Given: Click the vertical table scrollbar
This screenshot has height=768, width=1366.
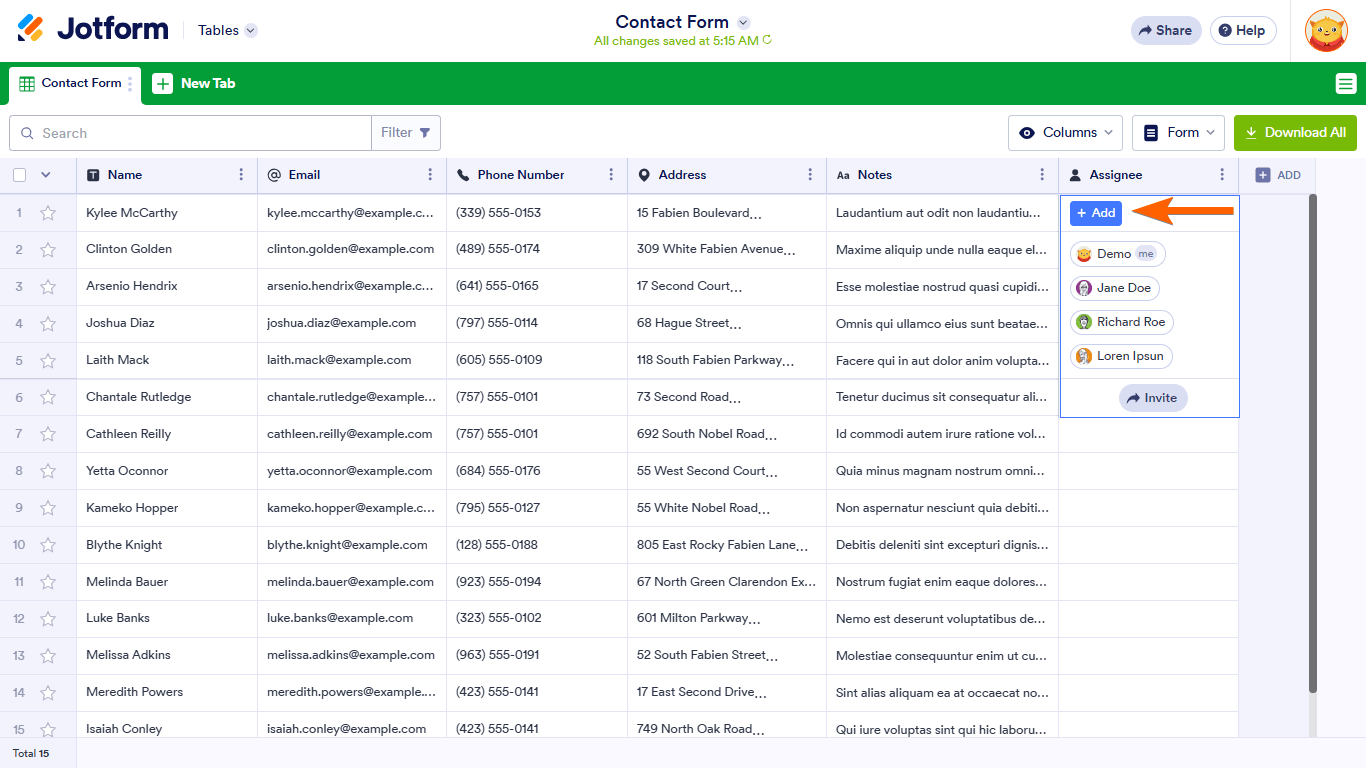Looking at the screenshot, I should (1313, 443).
